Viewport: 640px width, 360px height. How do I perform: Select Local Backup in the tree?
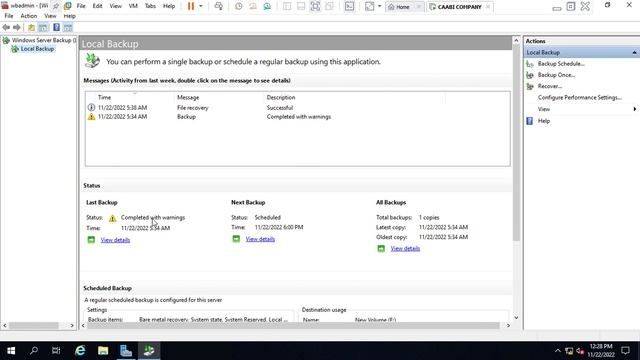[x=37, y=49]
